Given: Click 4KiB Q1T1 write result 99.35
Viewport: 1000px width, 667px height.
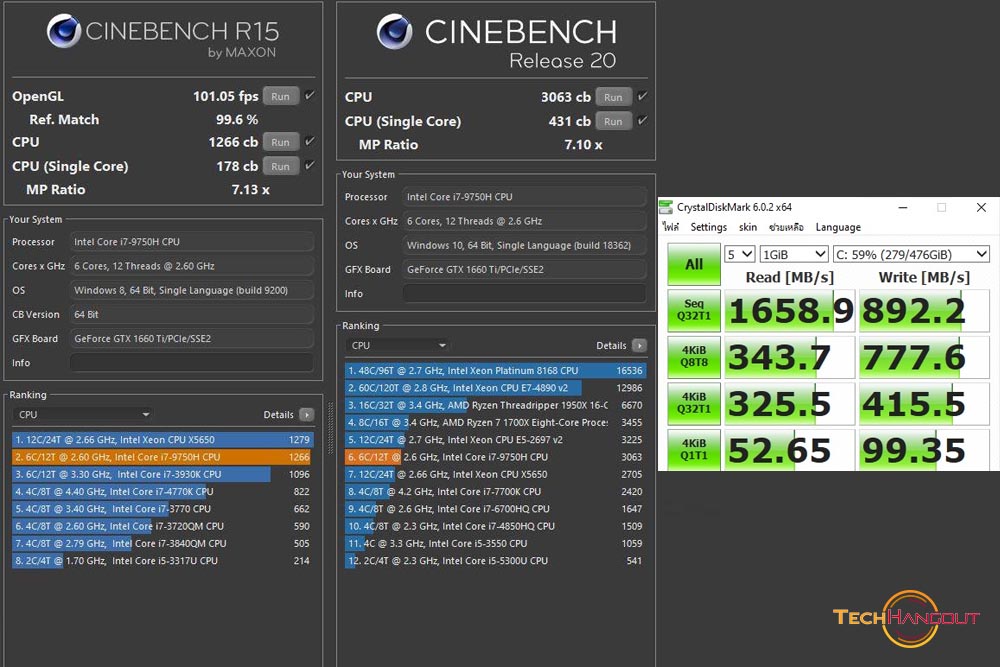Looking at the screenshot, I should point(924,450).
